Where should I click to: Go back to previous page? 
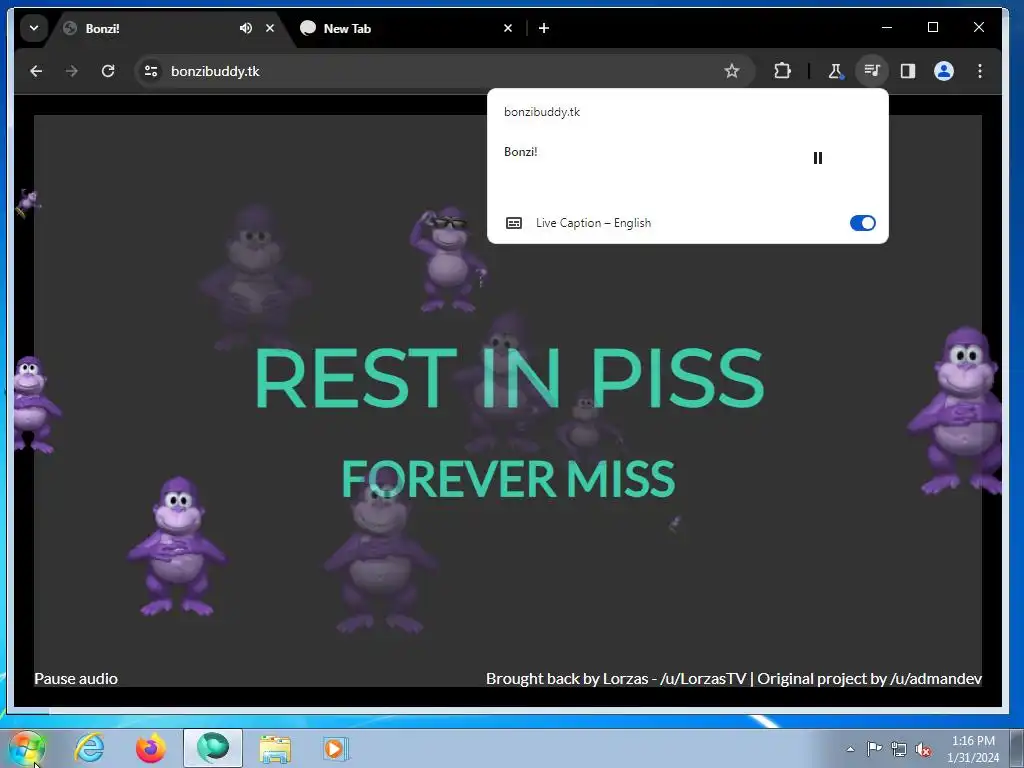pyautogui.click(x=36, y=71)
